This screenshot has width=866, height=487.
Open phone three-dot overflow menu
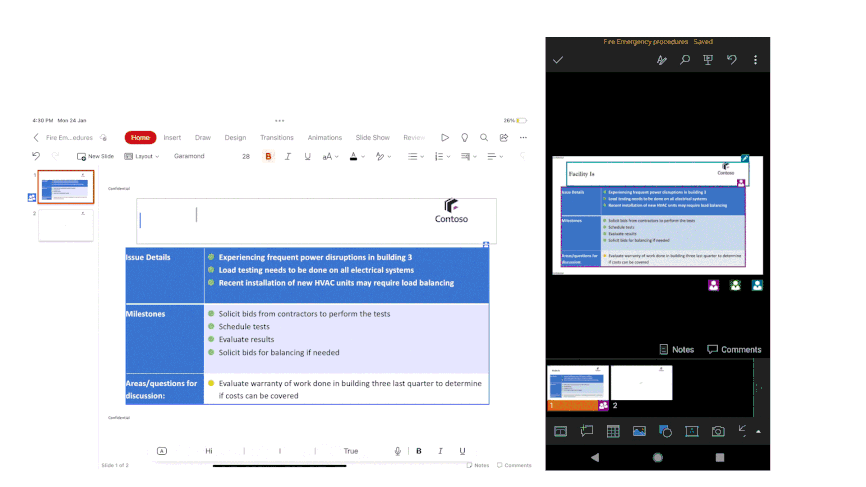(x=756, y=60)
